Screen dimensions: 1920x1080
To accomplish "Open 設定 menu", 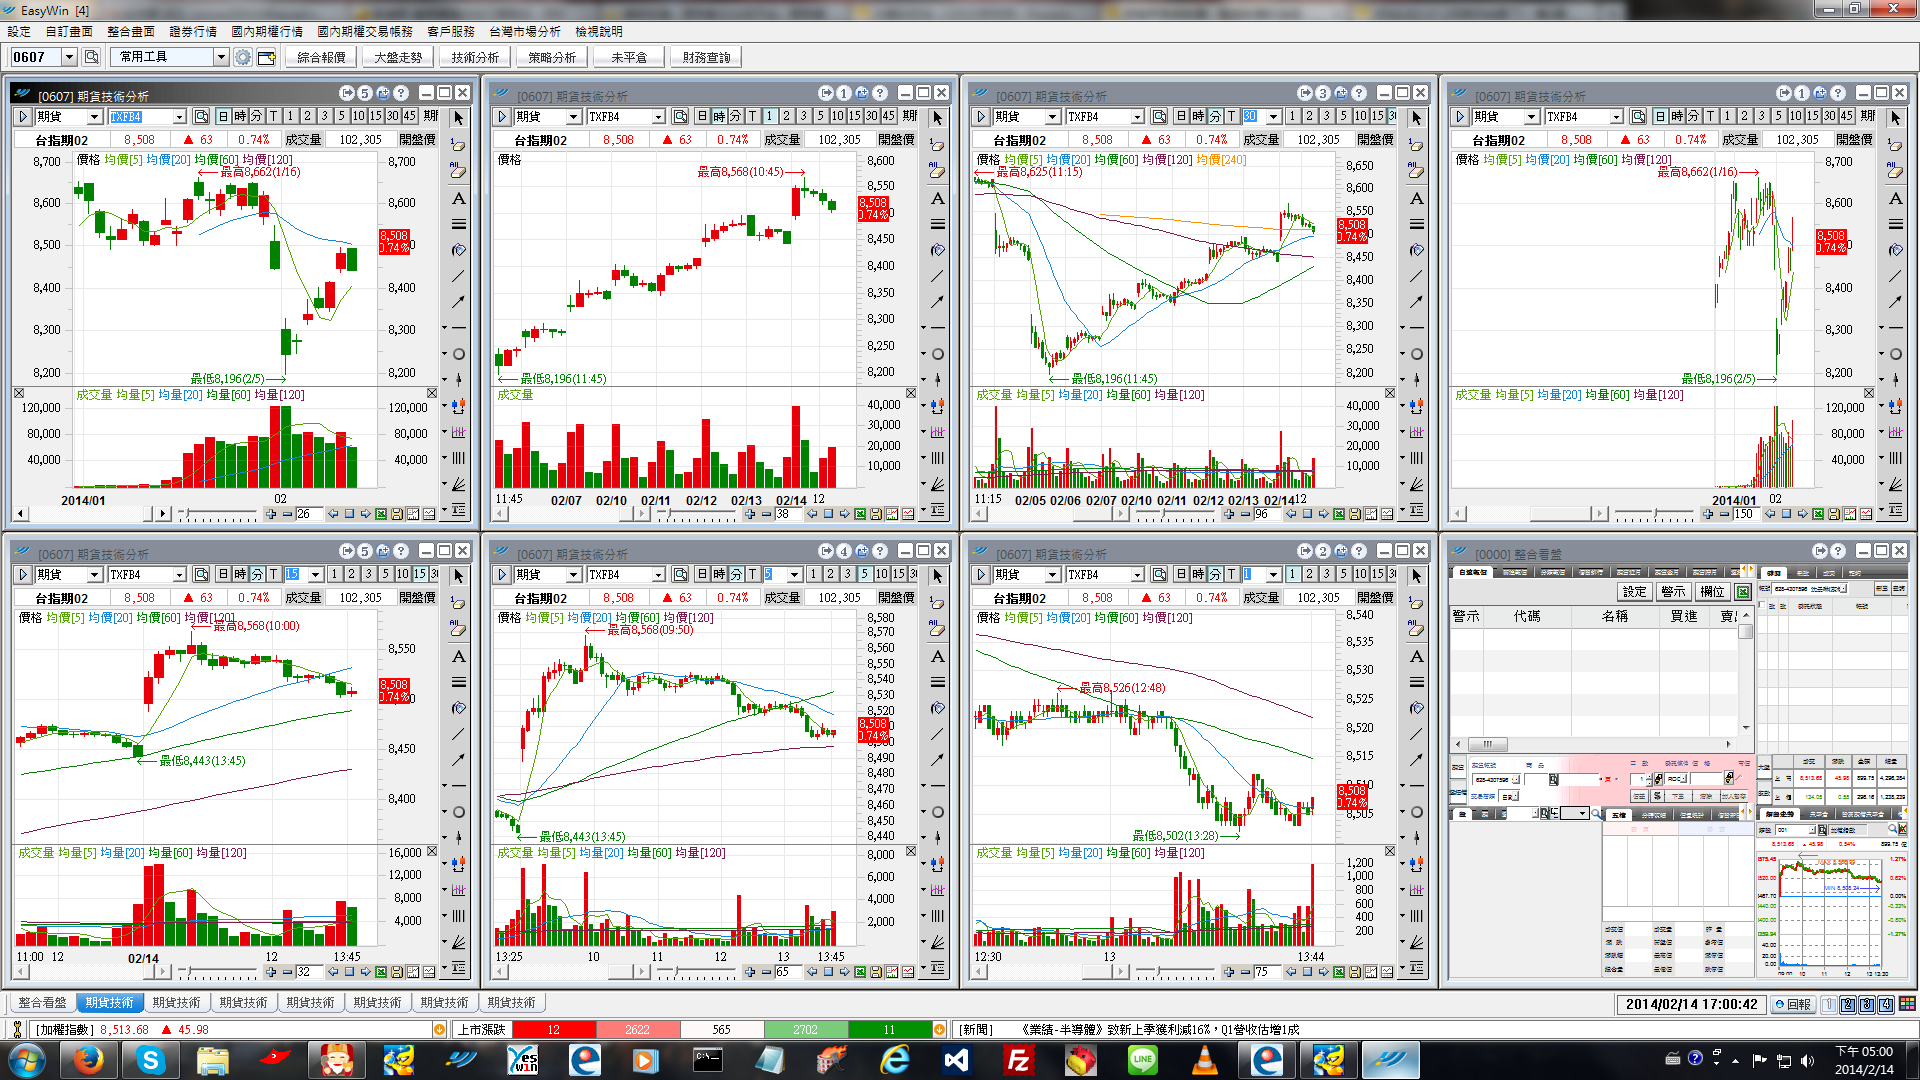I will pyautogui.click(x=19, y=32).
